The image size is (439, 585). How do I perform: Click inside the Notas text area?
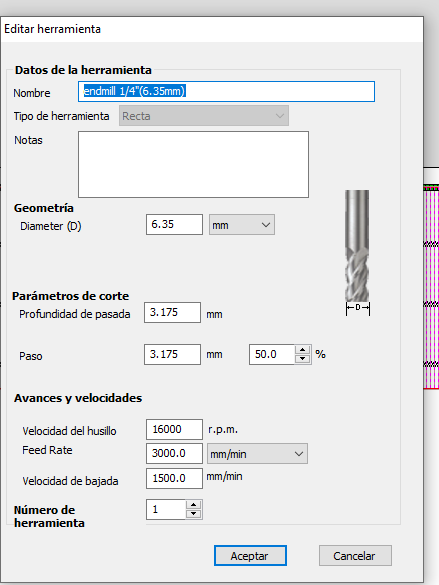[x=193, y=164]
